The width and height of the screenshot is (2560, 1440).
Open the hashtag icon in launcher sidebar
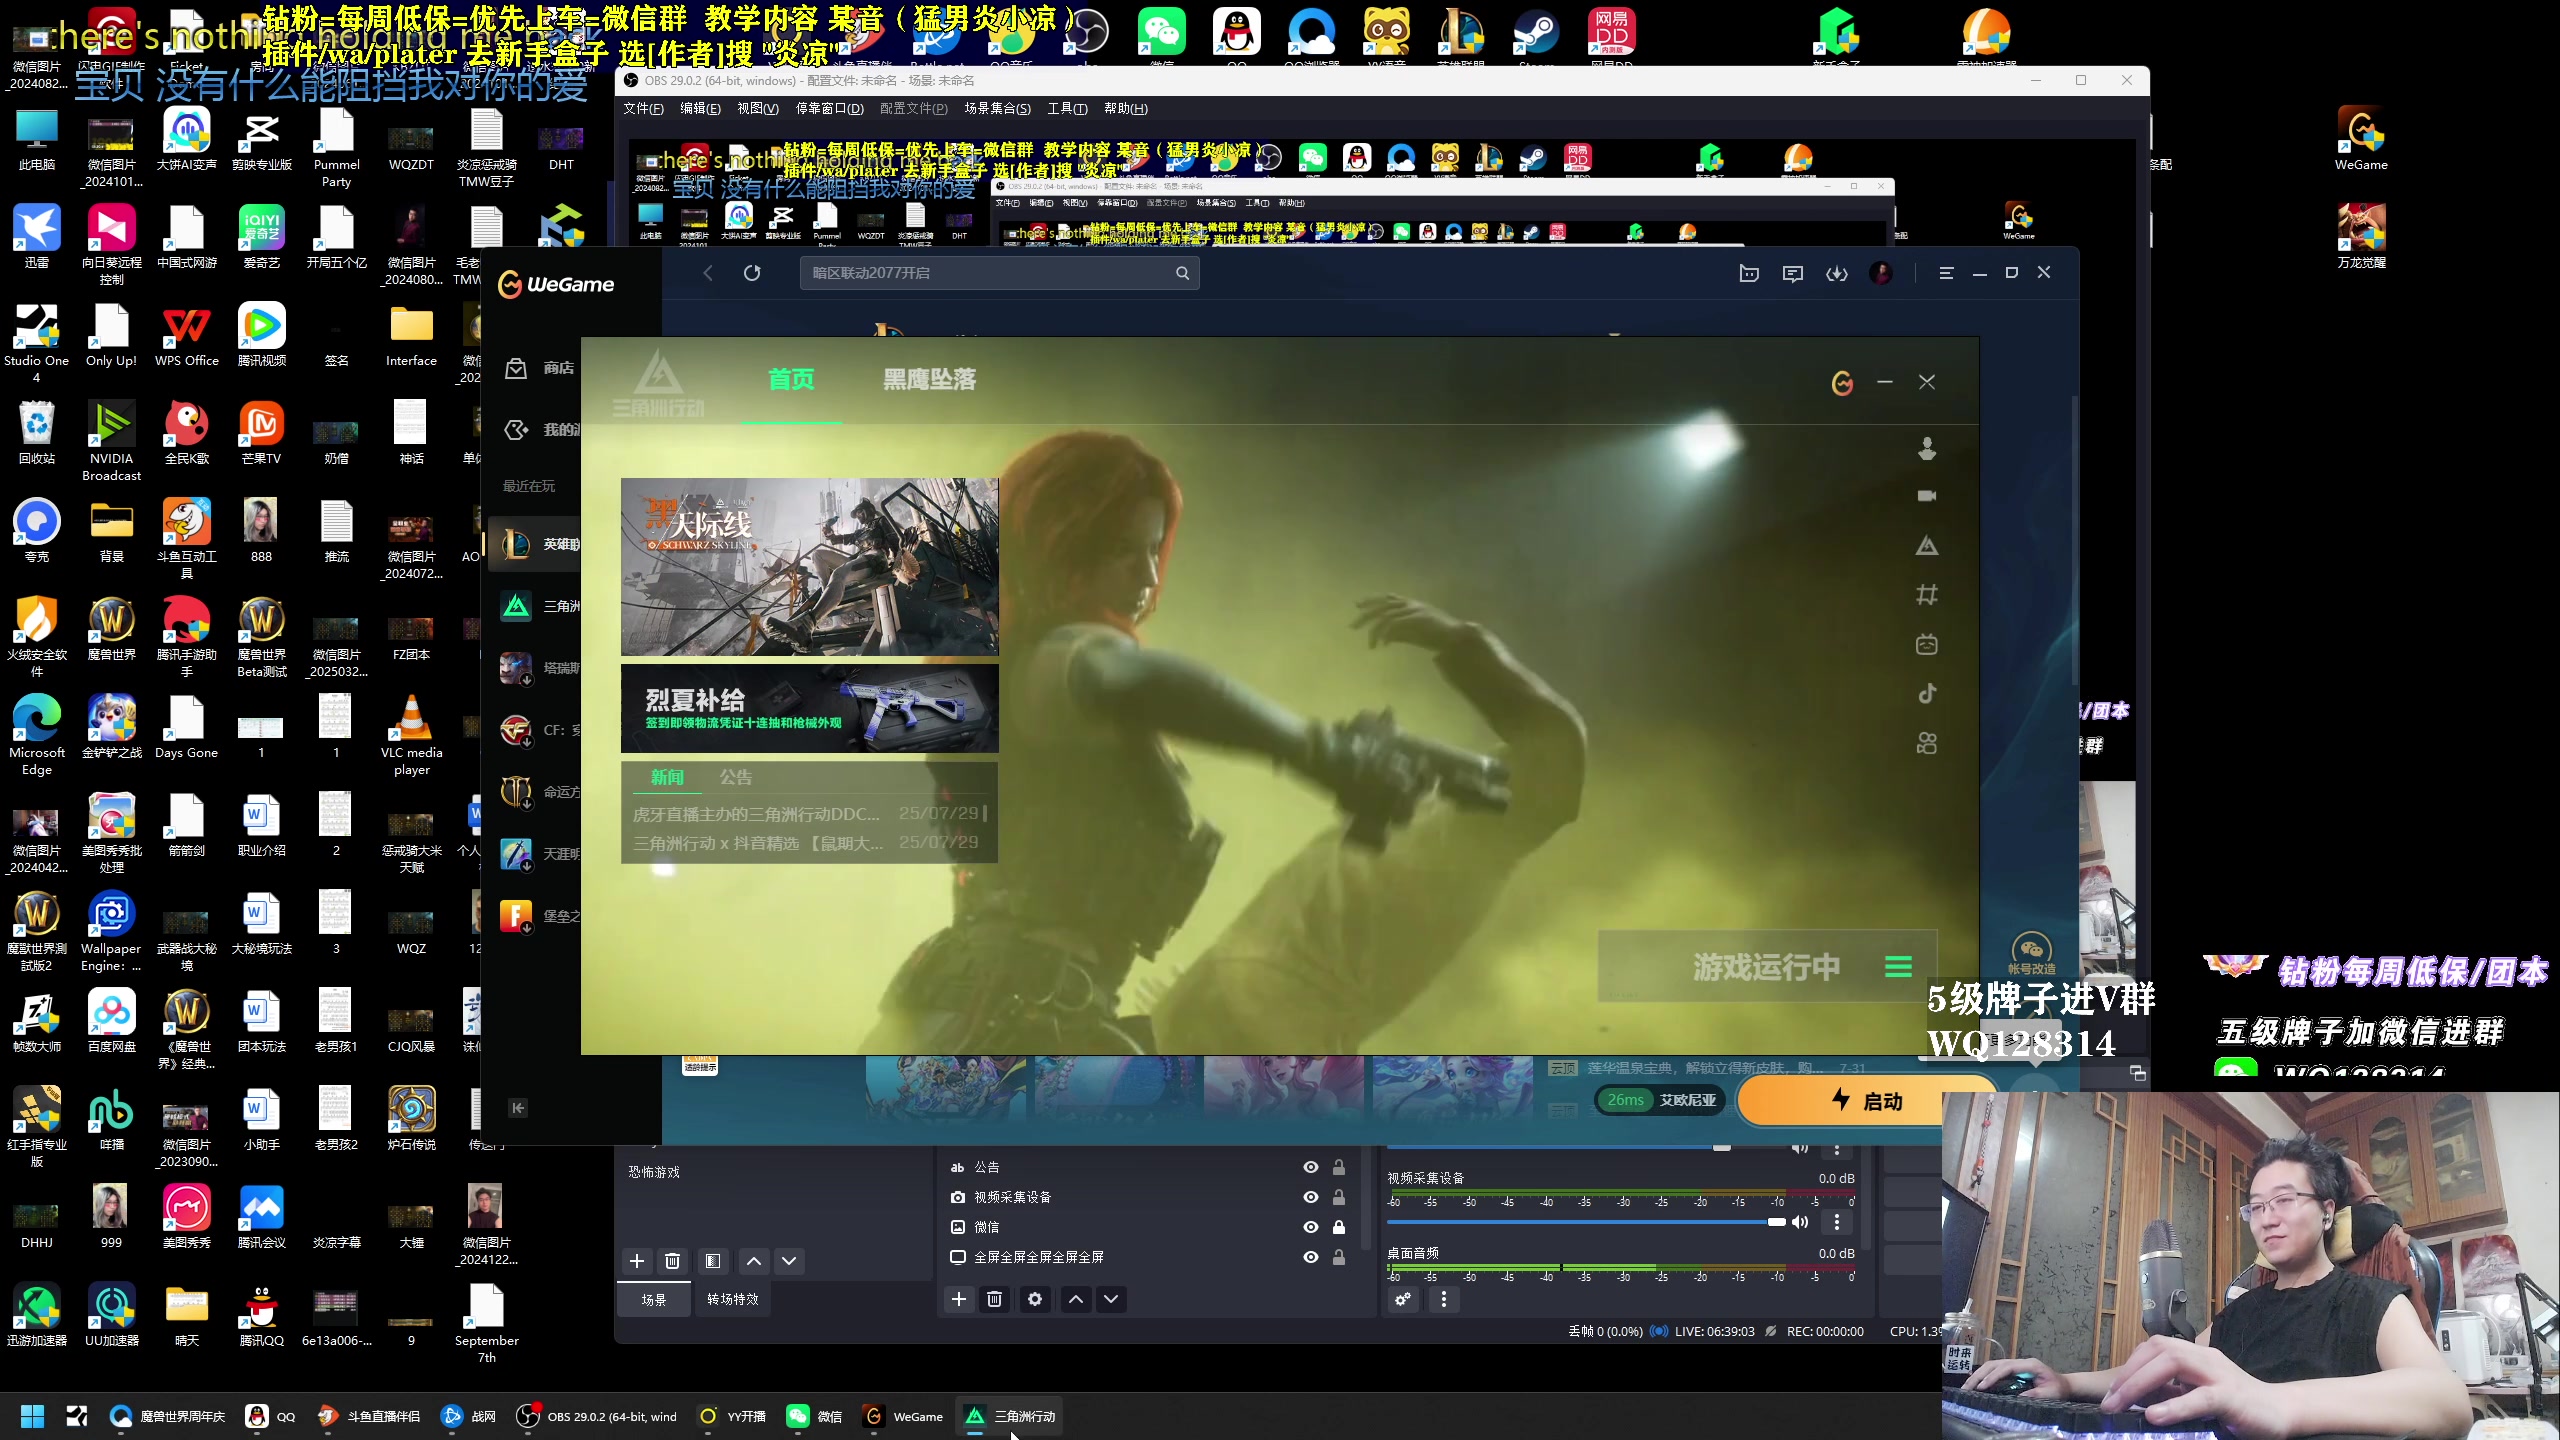[1927, 595]
